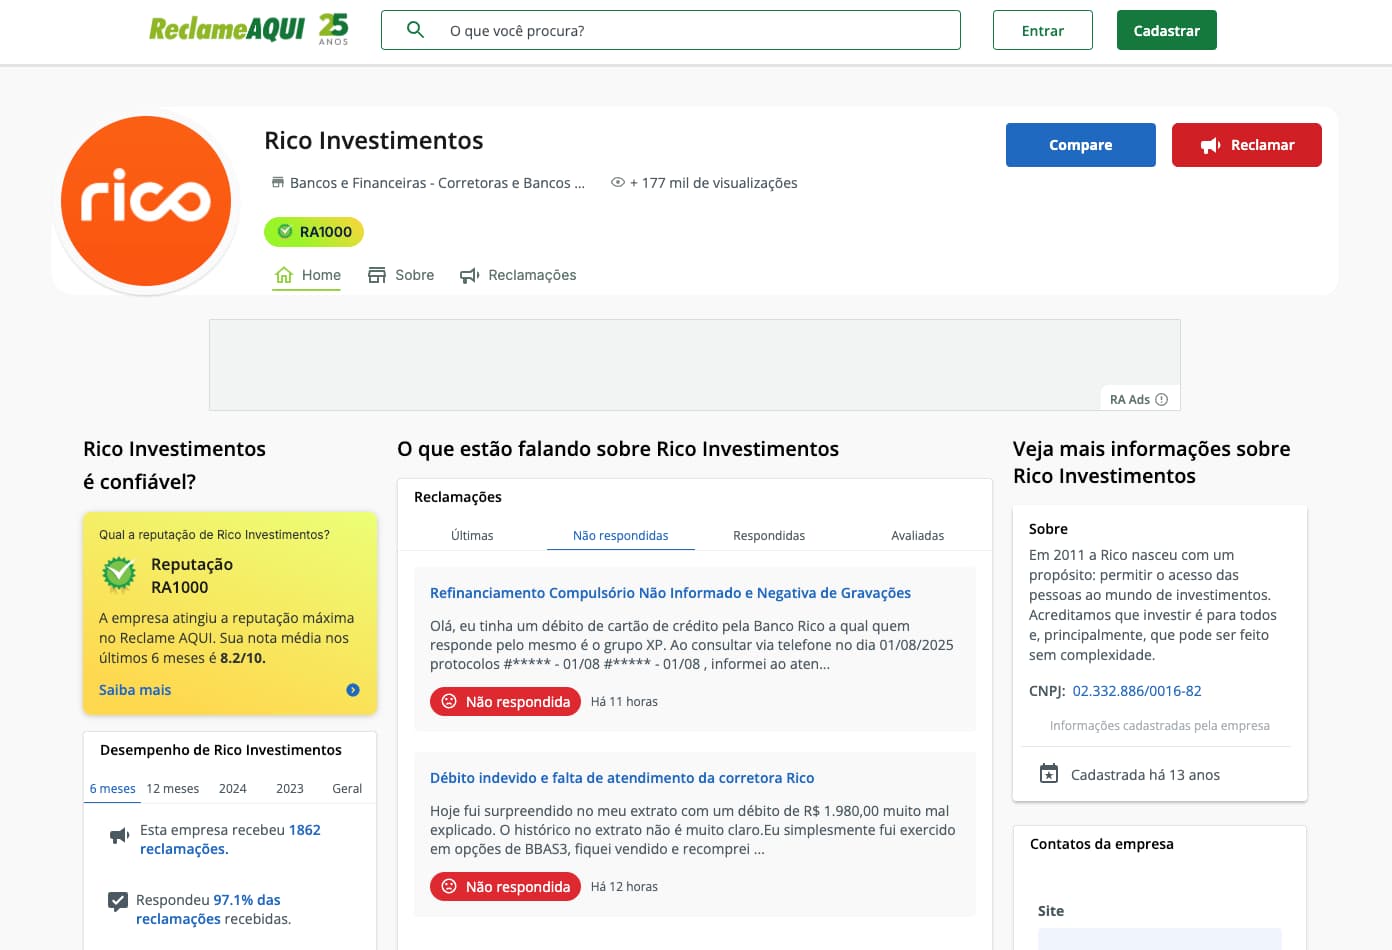Image resolution: width=1392 pixels, height=950 pixels.
Task: Click the RA1000 badge checkmark icon
Action: tap(284, 232)
